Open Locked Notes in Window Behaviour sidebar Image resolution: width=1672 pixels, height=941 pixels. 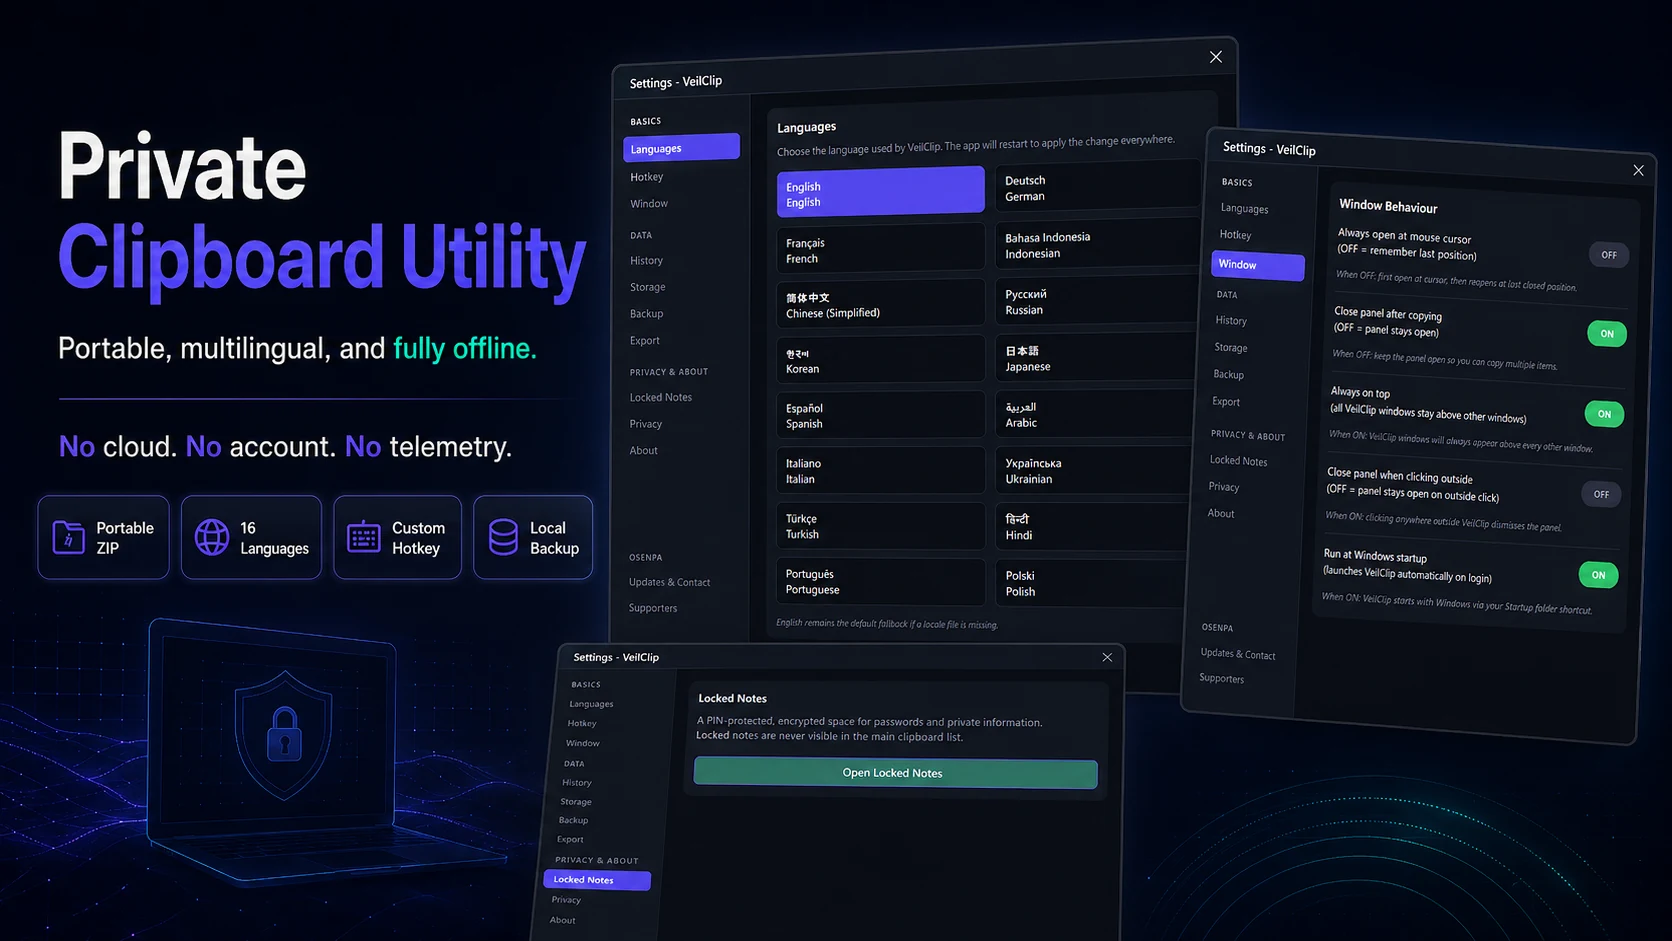(x=1239, y=461)
